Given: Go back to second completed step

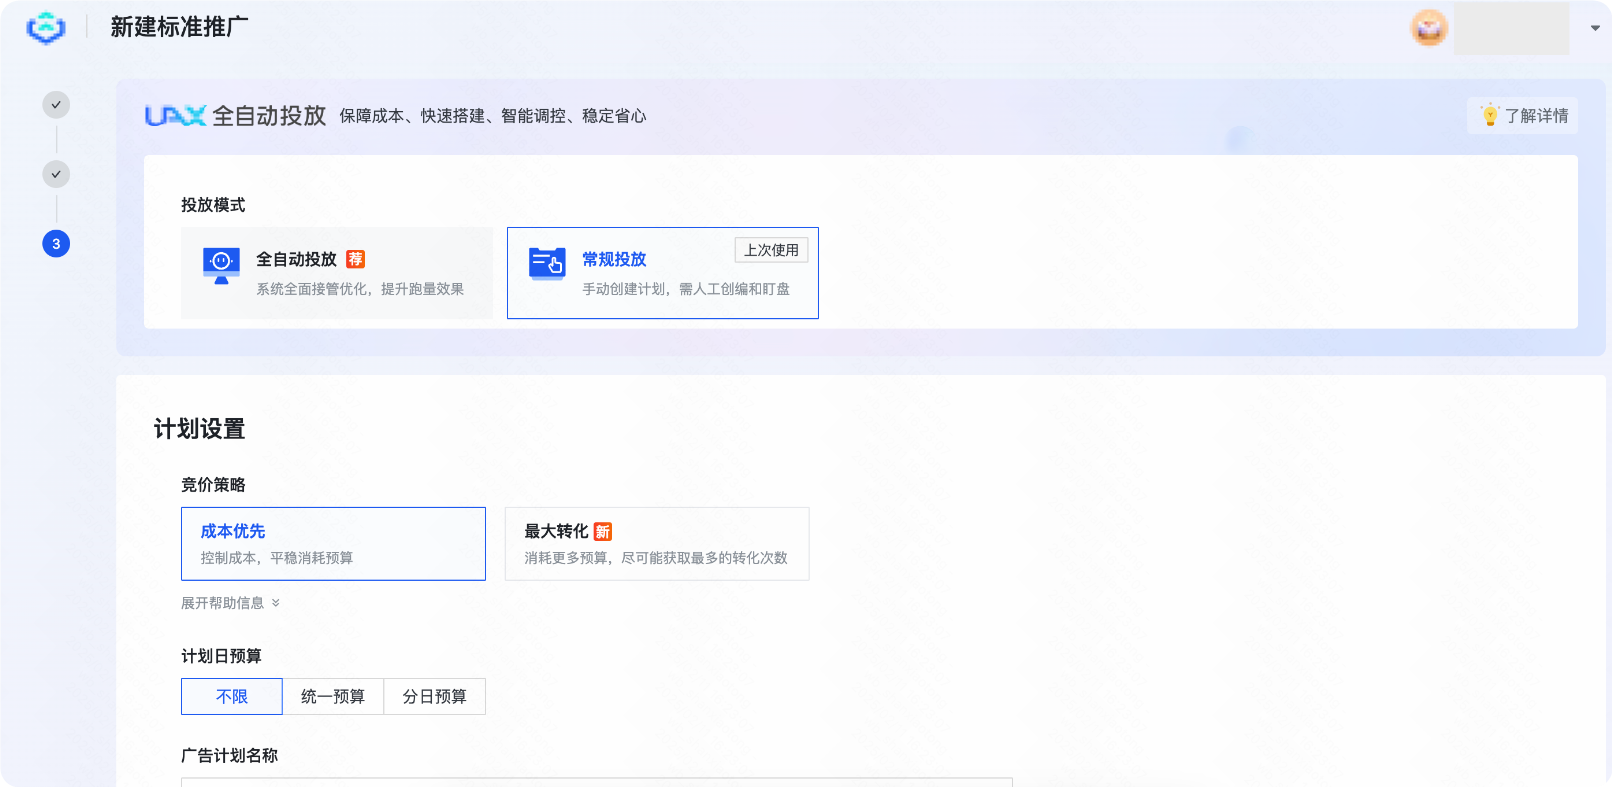Looking at the screenshot, I should click(x=56, y=174).
